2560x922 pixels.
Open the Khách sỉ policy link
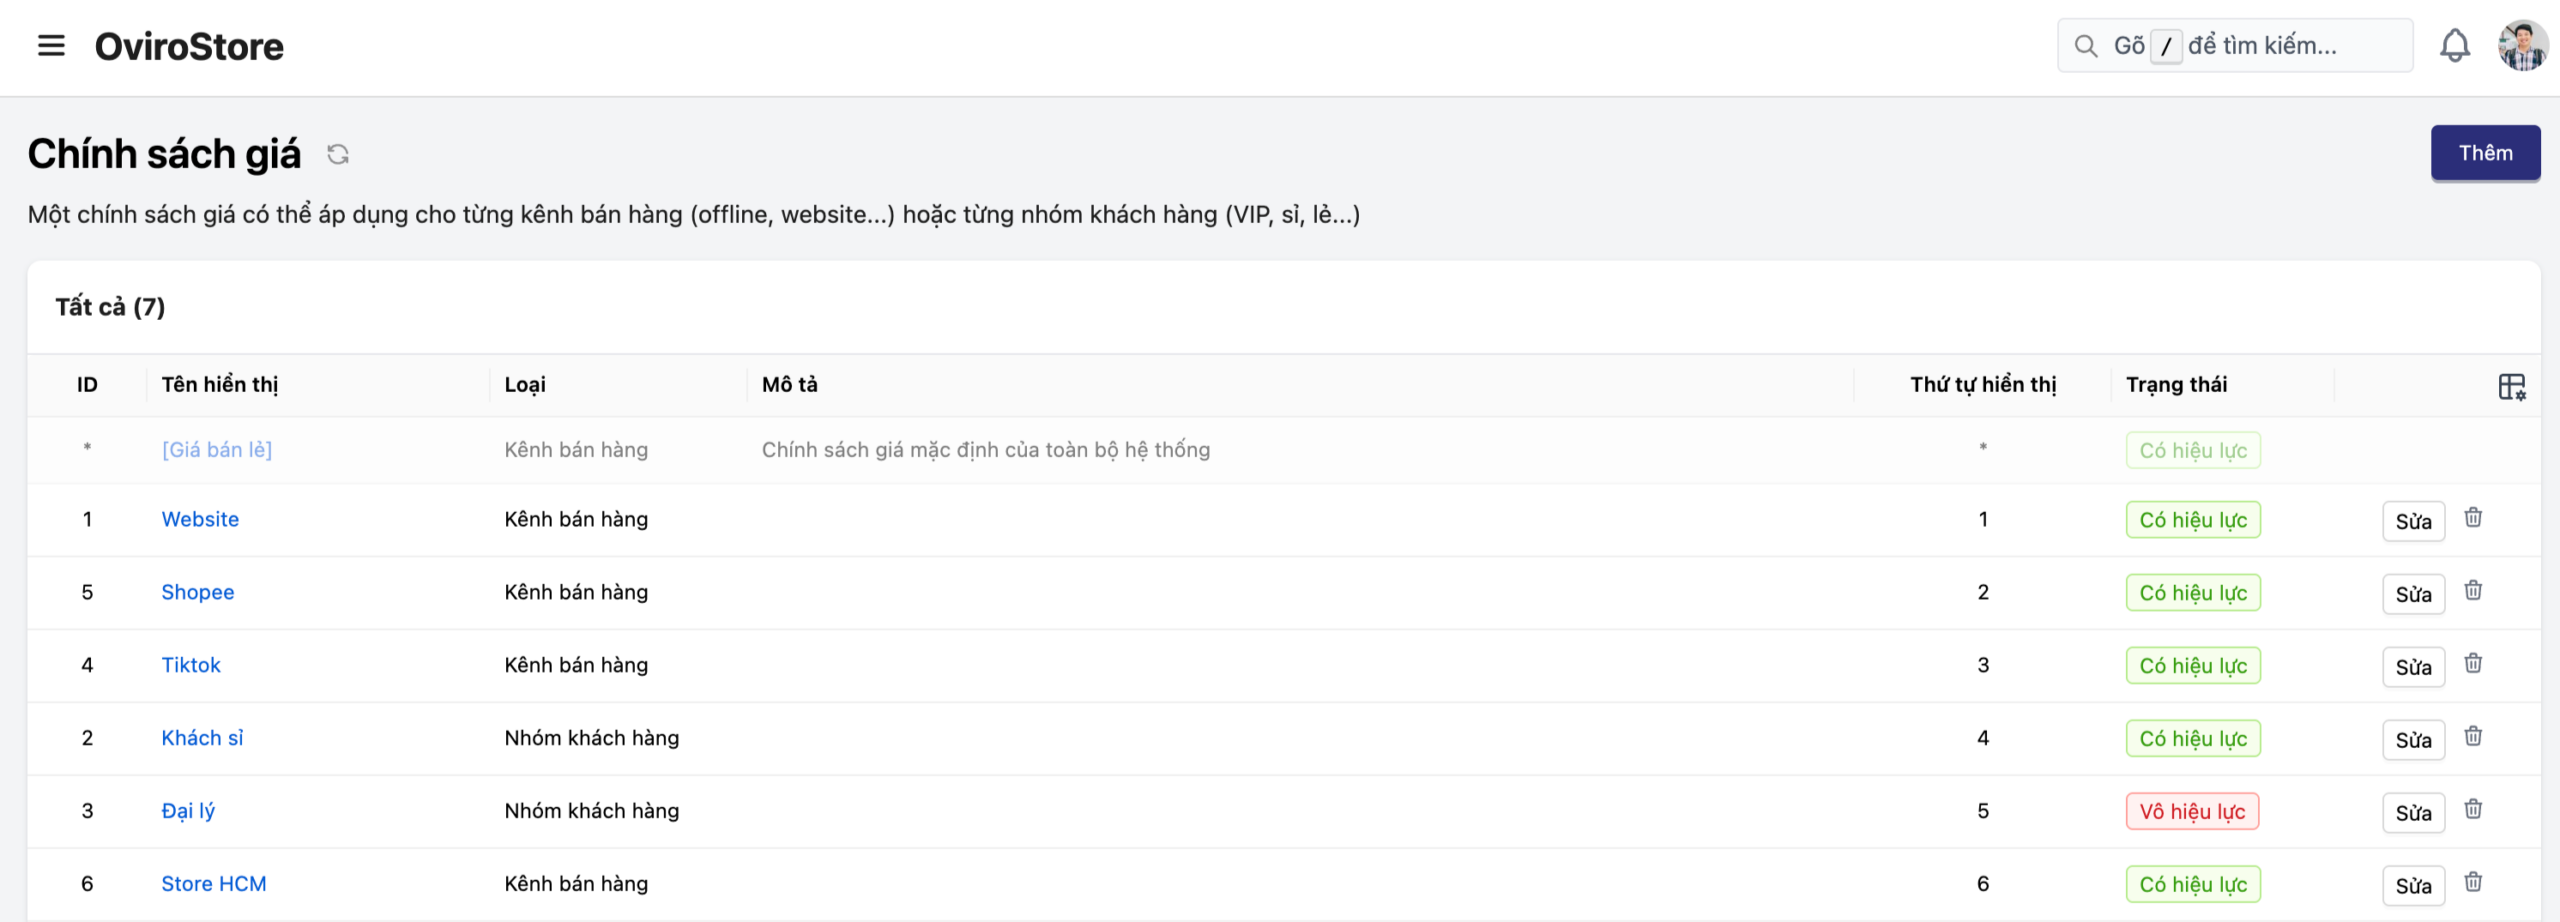[202, 738]
